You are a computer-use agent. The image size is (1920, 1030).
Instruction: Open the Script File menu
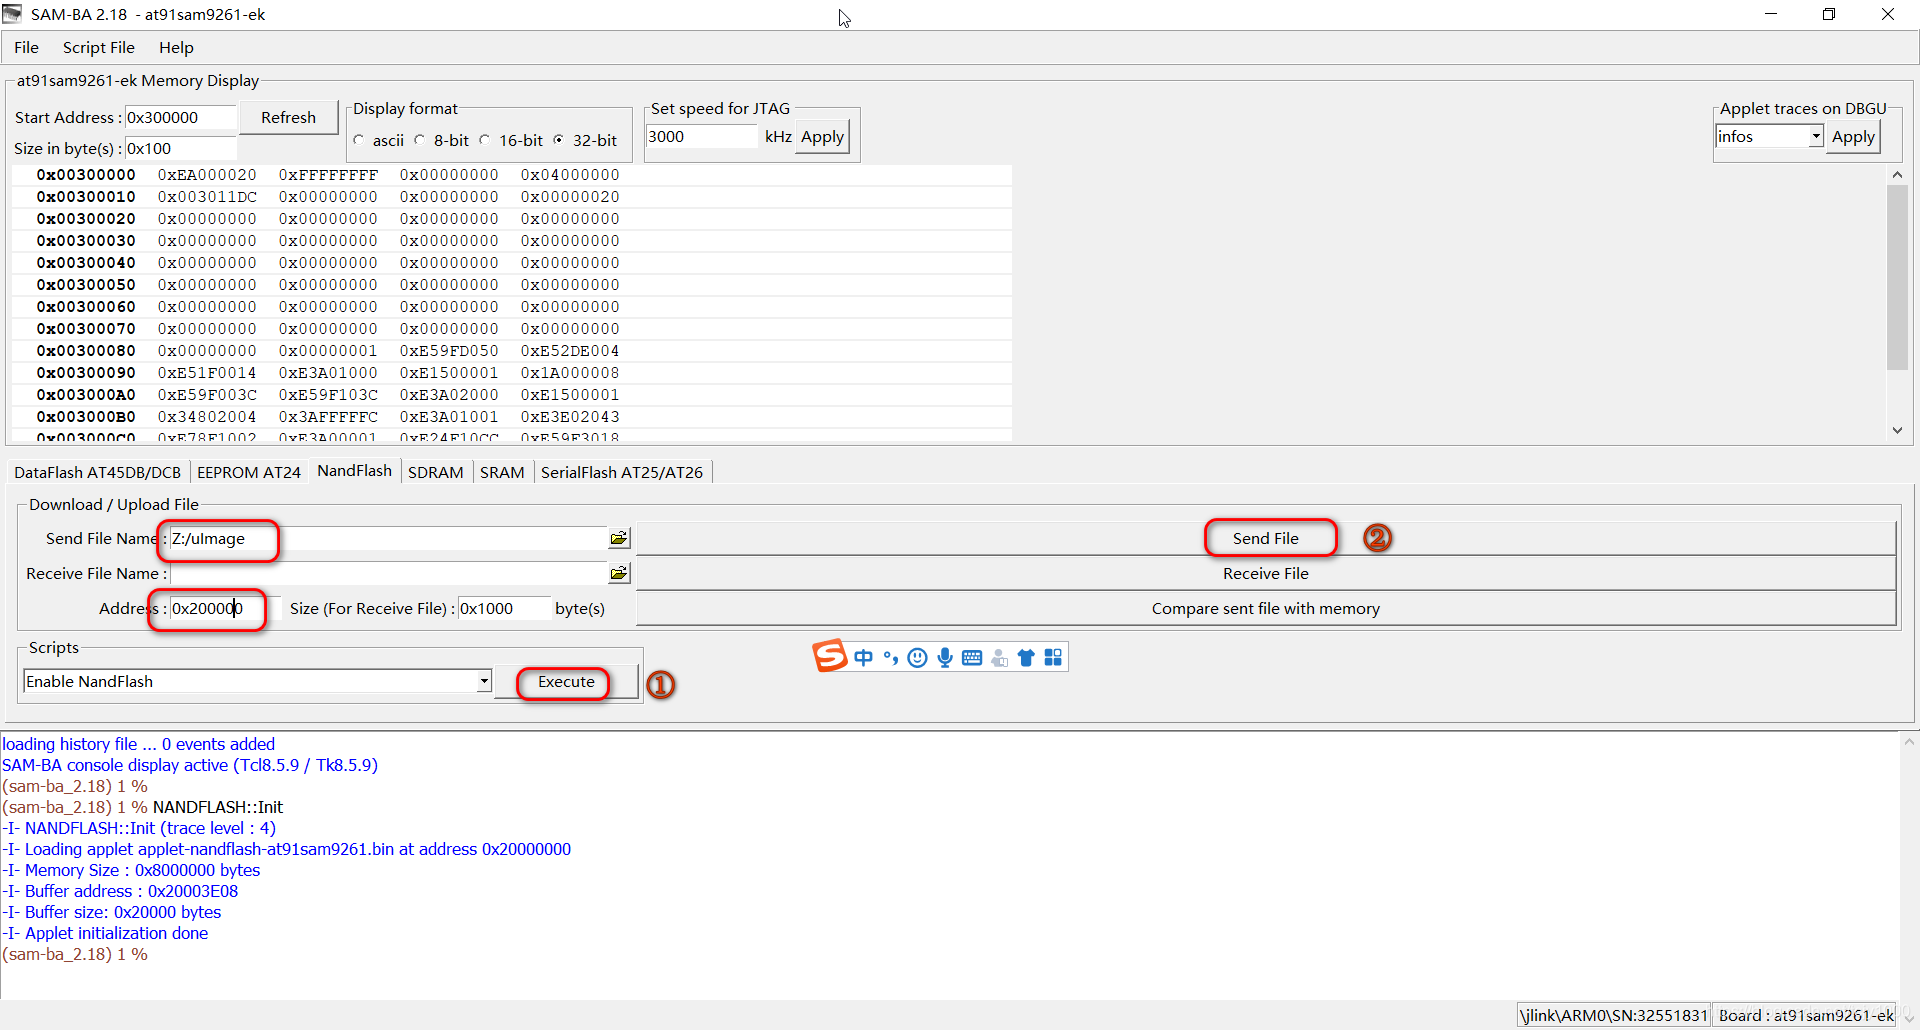98,47
